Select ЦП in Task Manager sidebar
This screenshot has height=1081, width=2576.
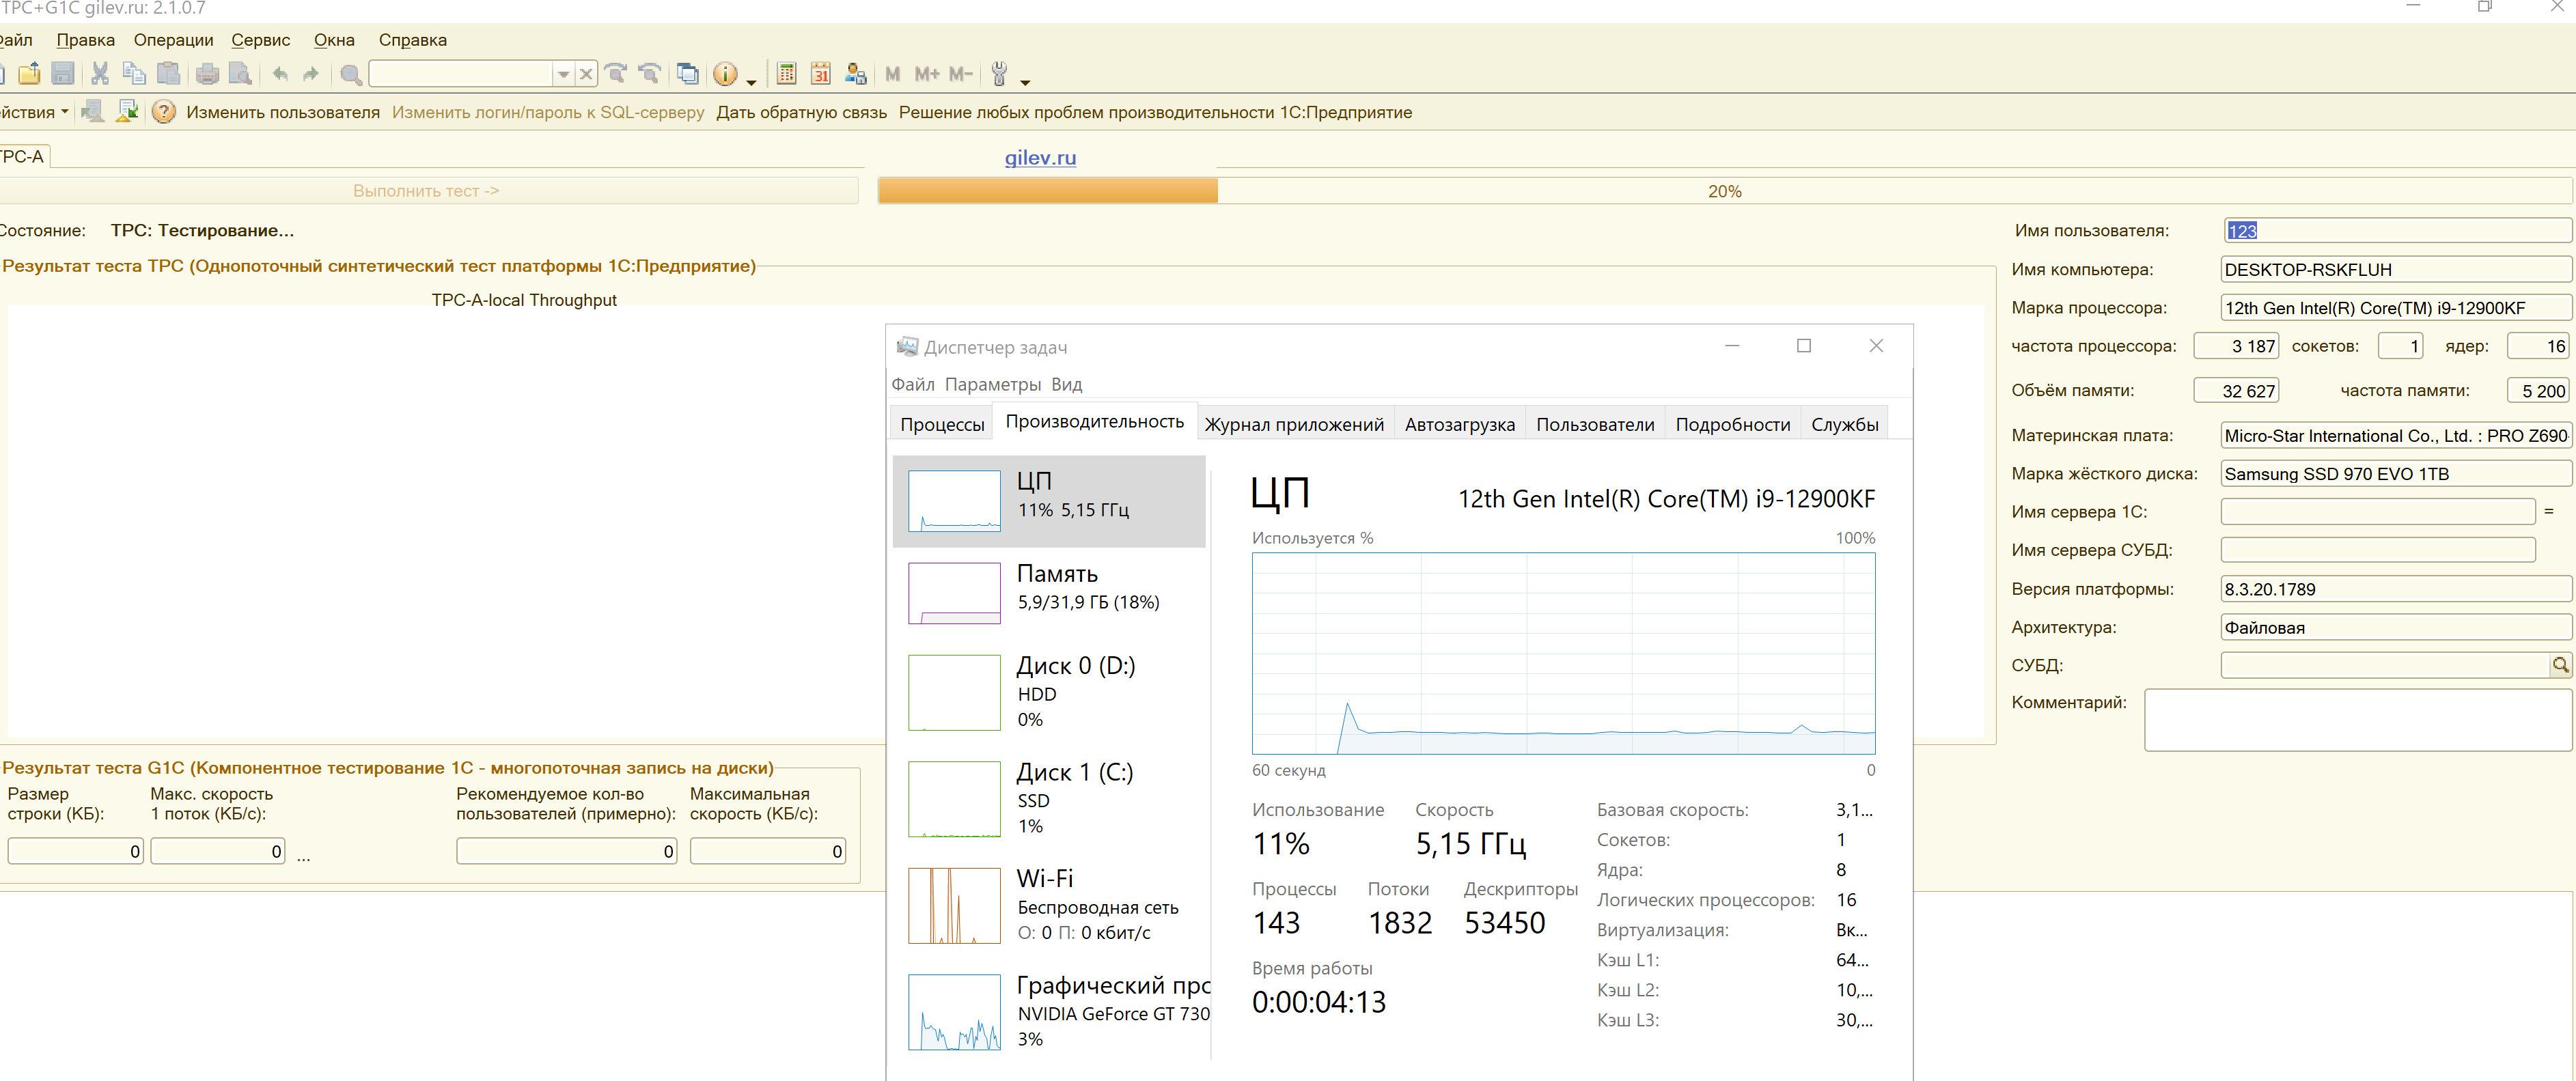1049,501
